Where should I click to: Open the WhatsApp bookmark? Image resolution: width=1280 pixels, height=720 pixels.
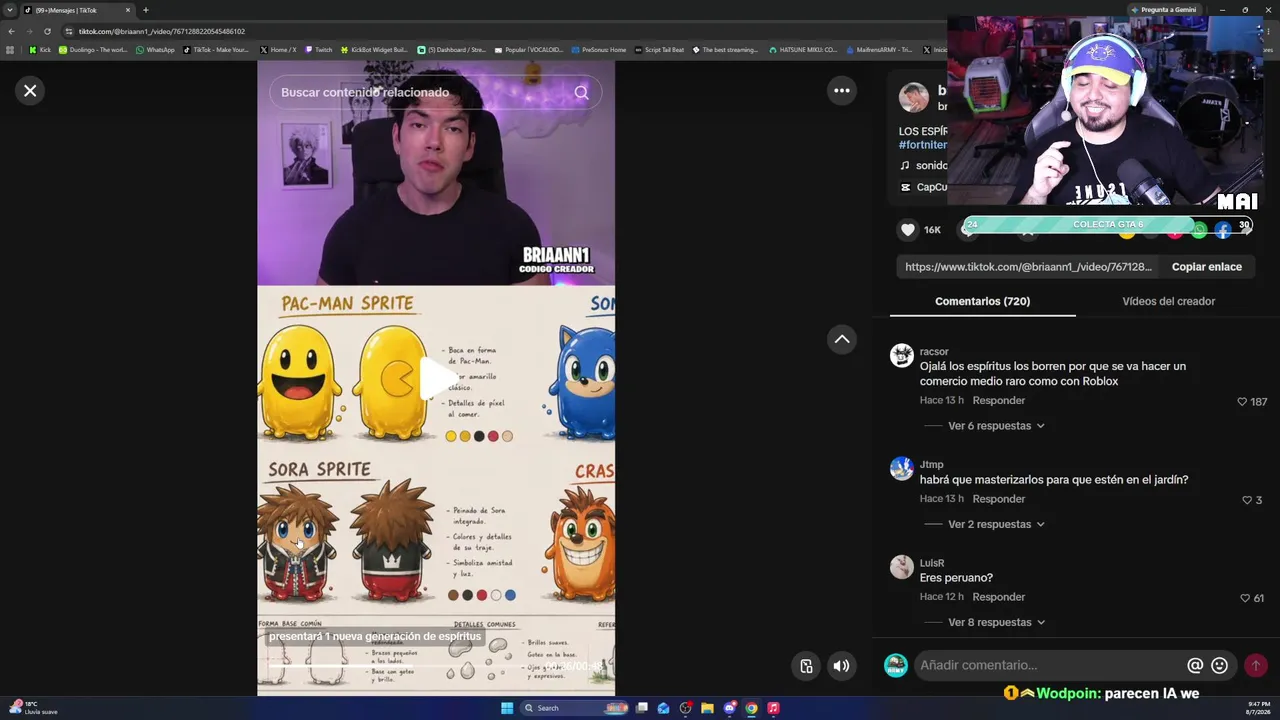click(155, 49)
